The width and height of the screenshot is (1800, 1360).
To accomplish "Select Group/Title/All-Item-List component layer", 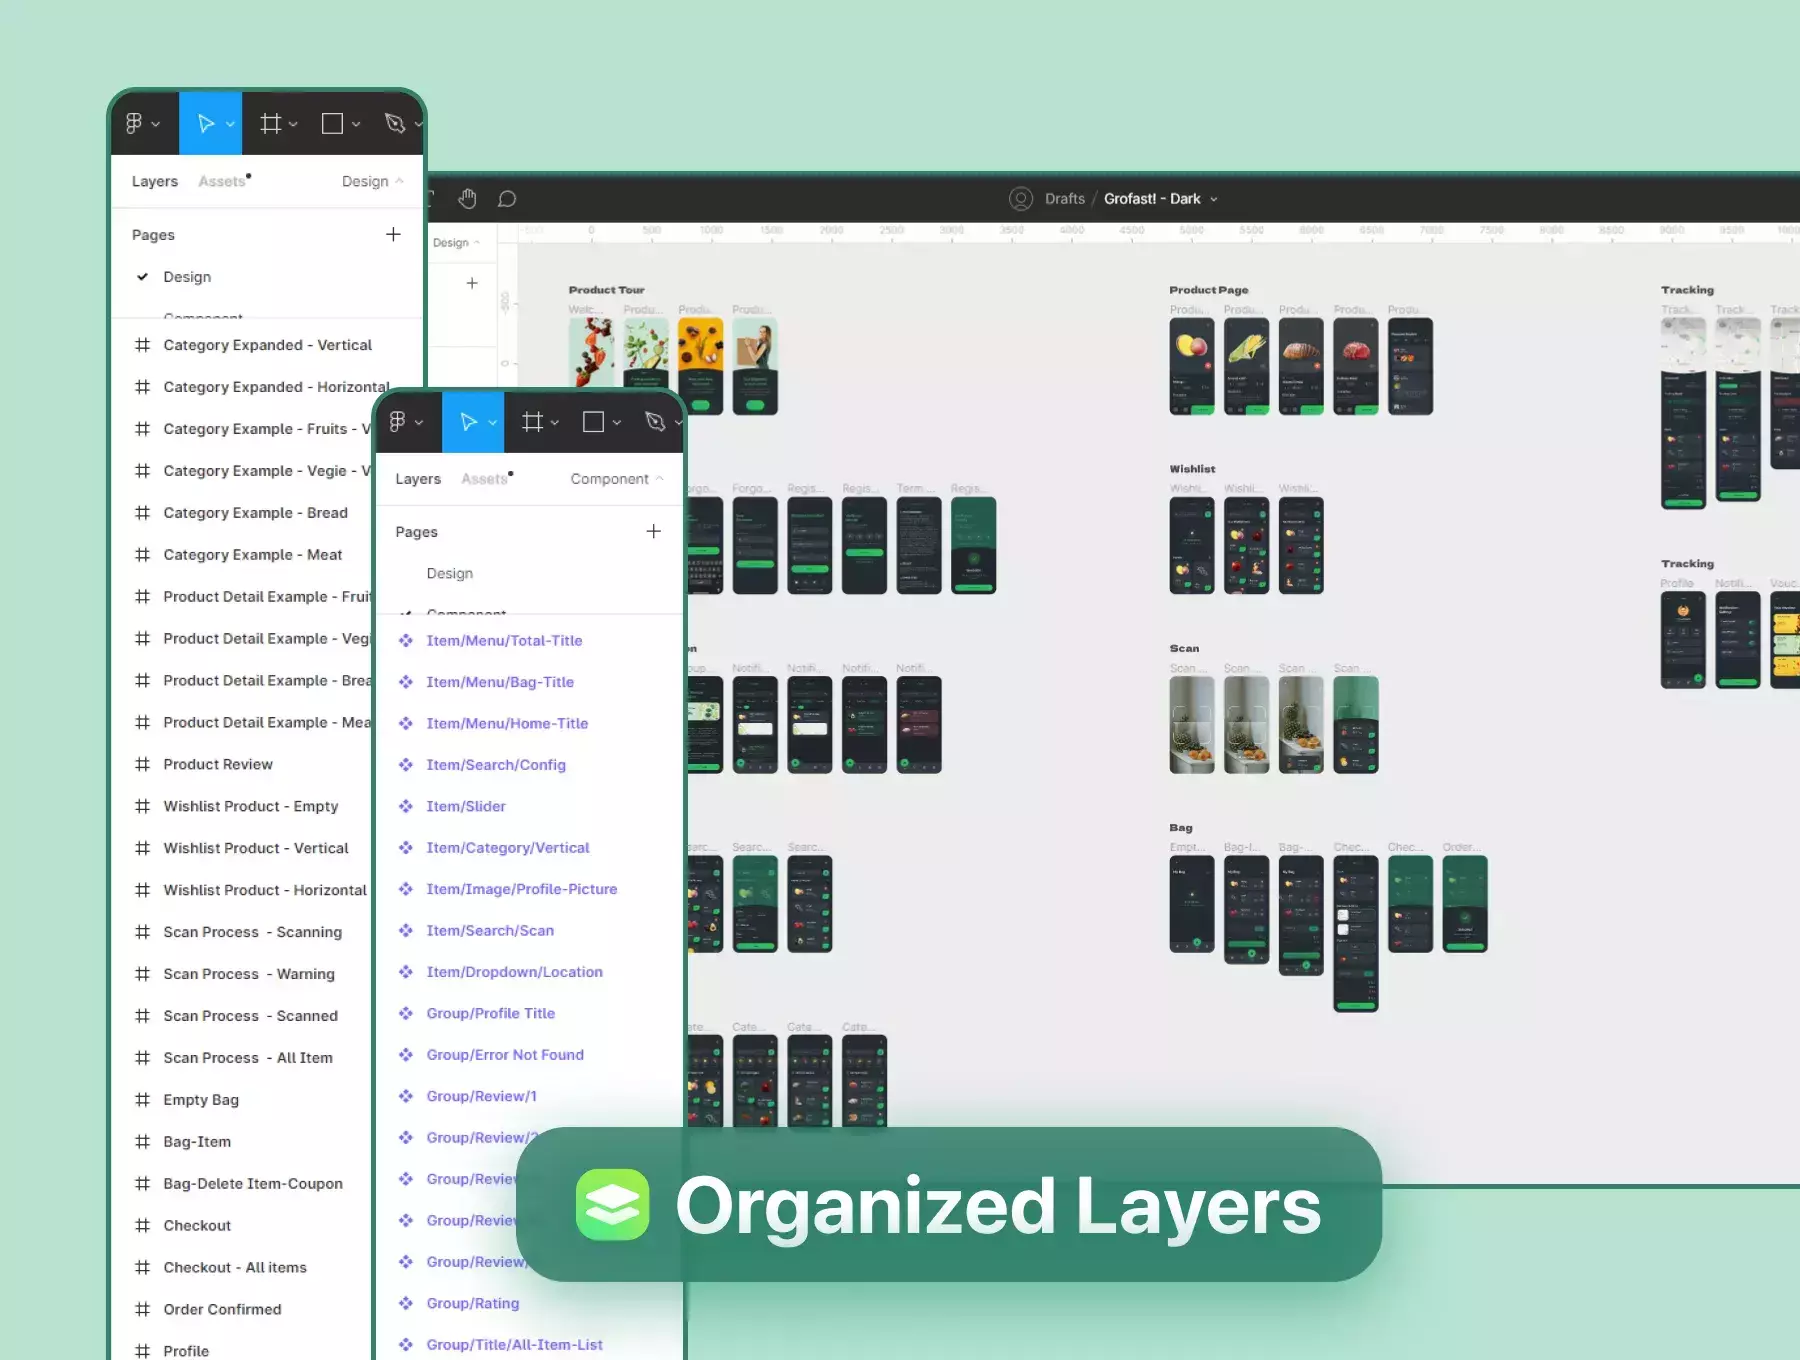I will (514, 1345).
